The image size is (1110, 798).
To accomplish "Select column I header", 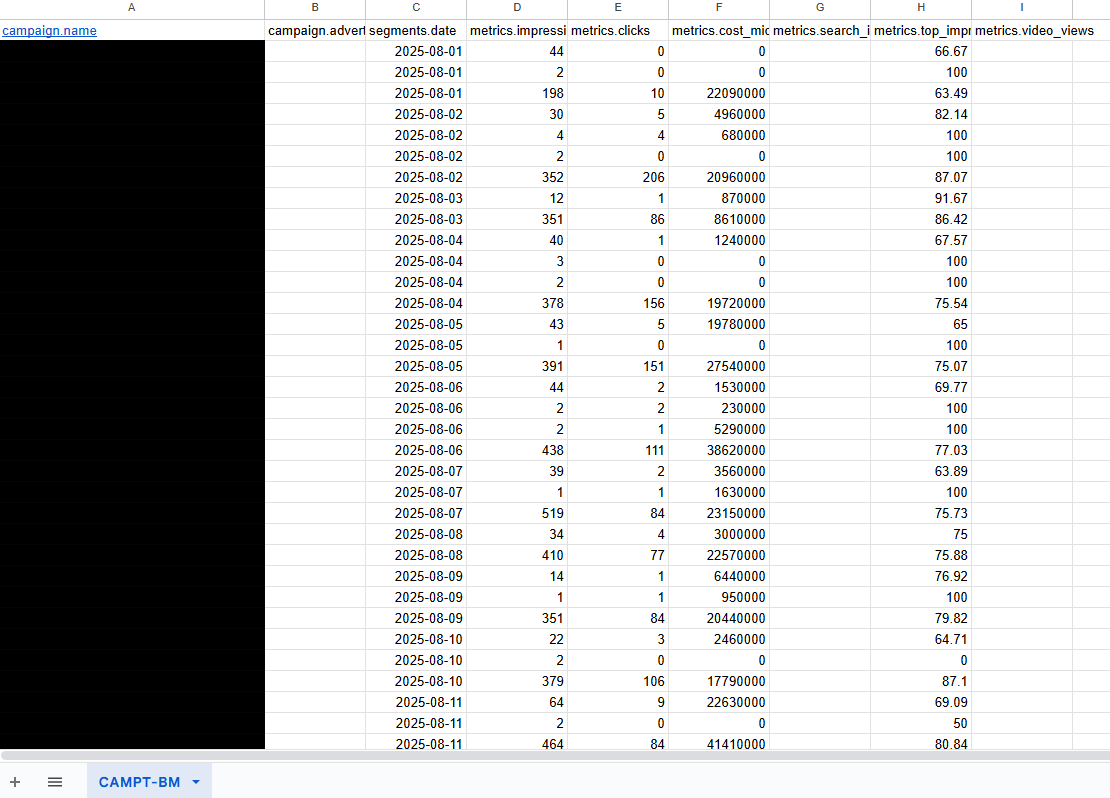I will tap(1021, 8).
